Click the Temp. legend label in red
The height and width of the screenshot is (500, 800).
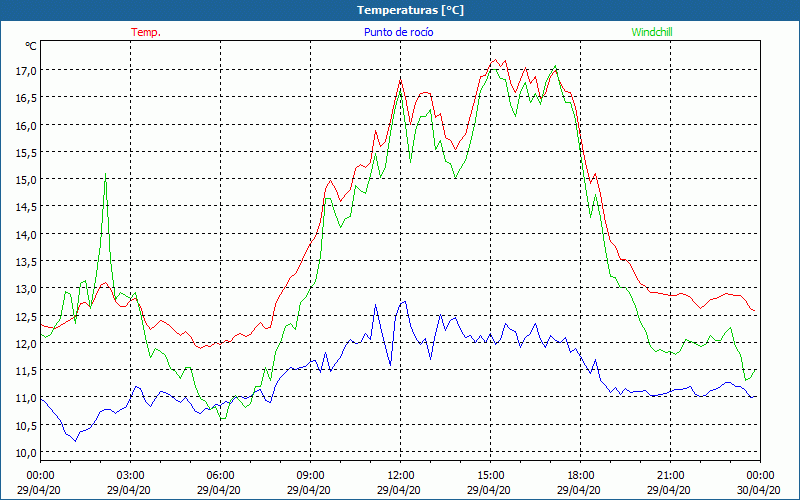146,32
